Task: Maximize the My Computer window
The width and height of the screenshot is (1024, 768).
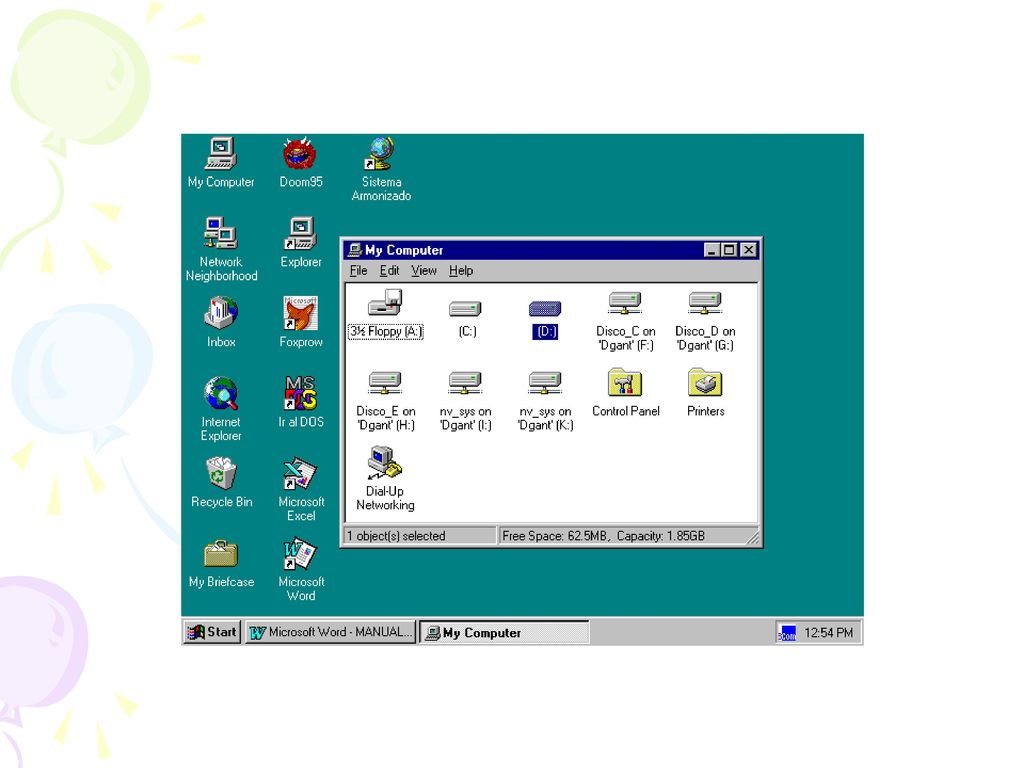Action: [x=729, y=250]
